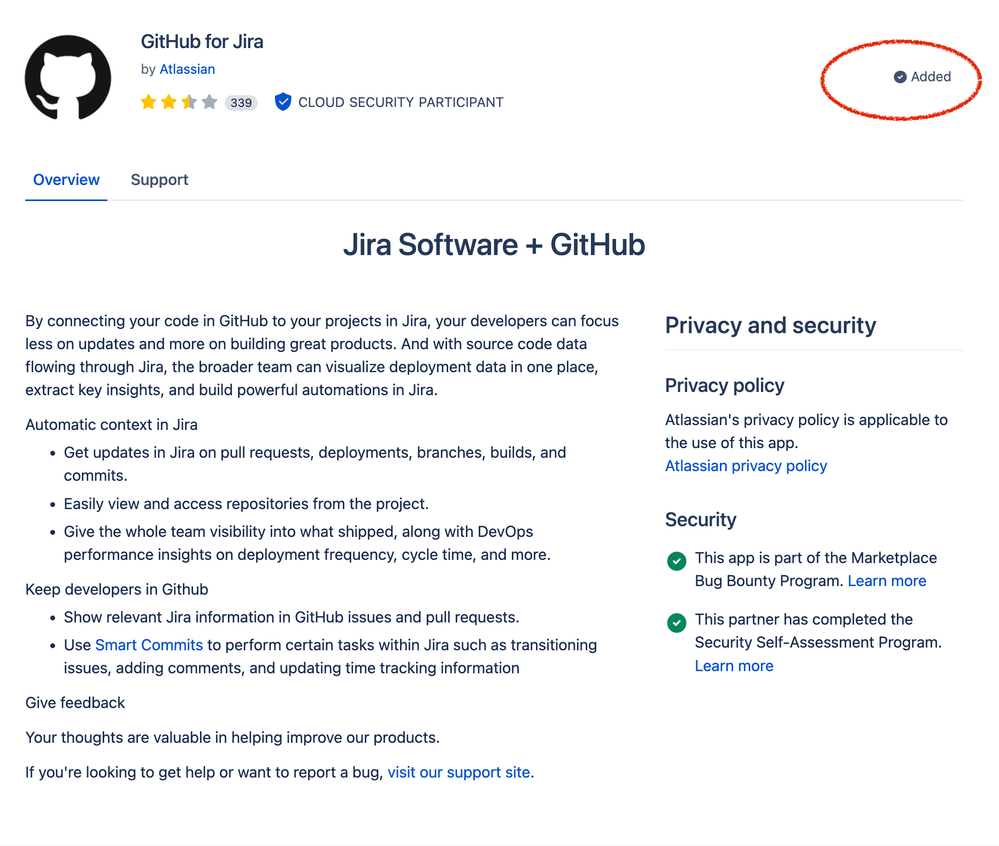Follow the visit our support site link
The width and height of the screenshot is (999, 846).
click(459, 772)
